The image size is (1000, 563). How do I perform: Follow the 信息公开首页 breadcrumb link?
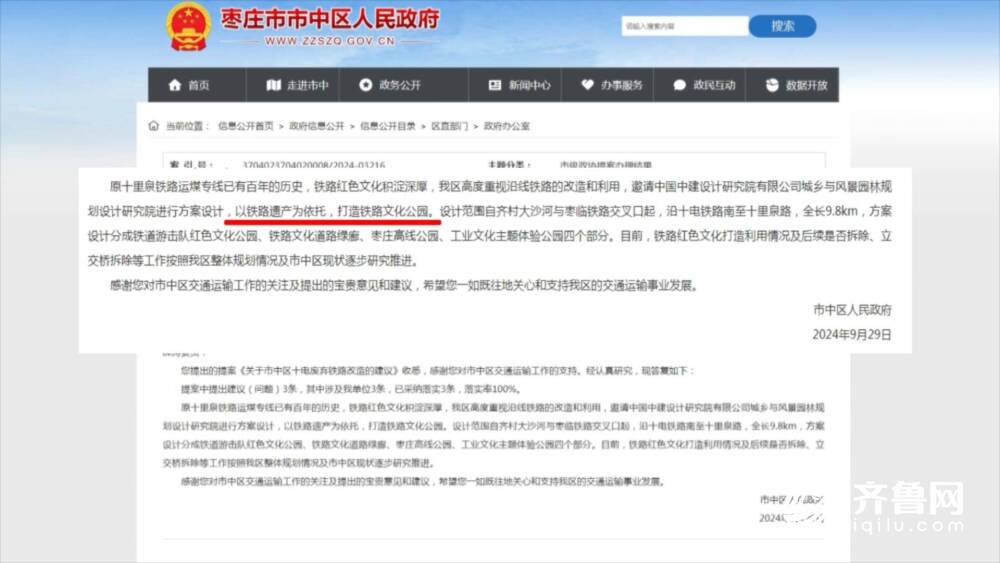tap(246, 126)
